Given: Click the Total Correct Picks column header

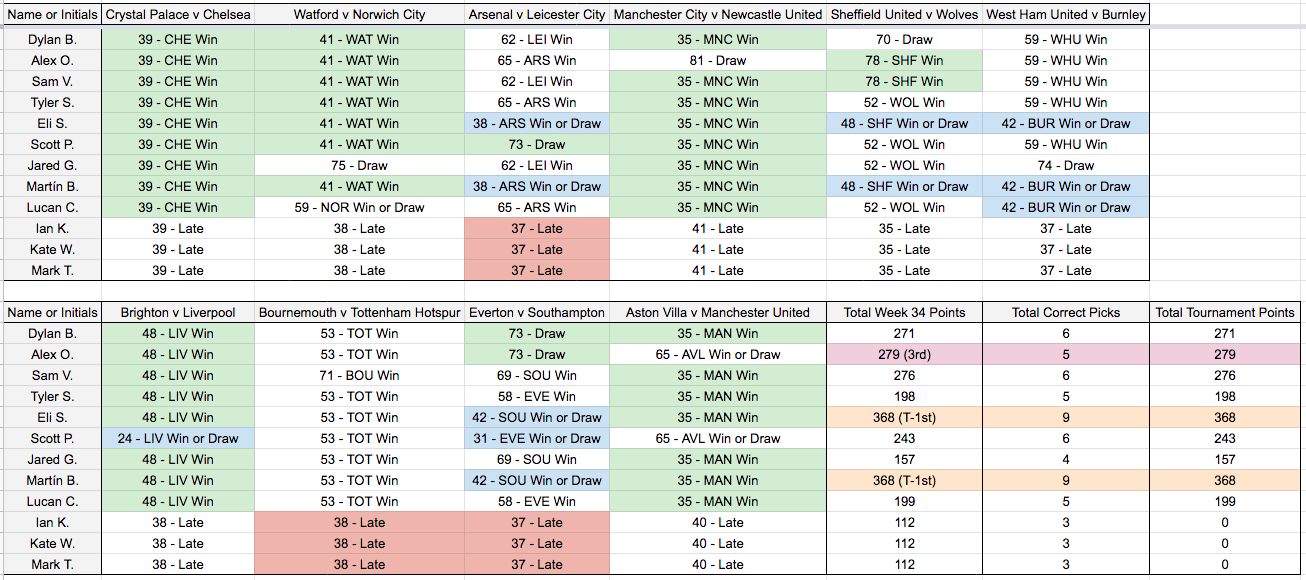Looking at the screenshot, I should [1066, 313].
